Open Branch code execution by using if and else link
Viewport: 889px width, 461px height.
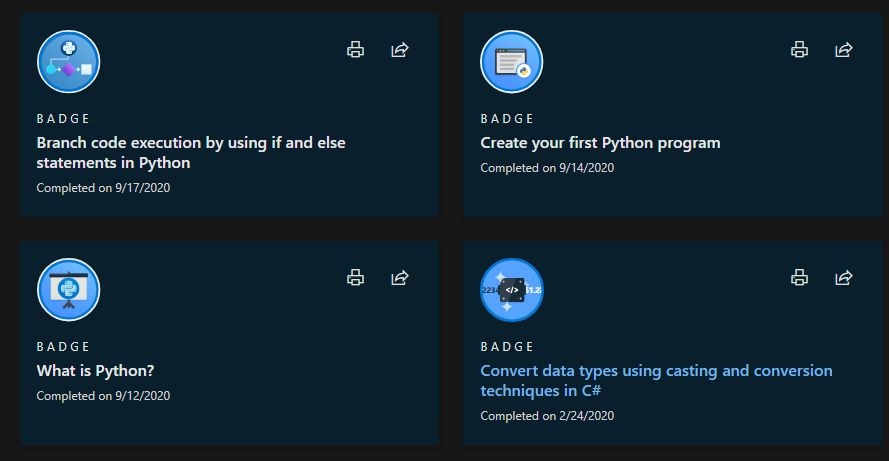[x=191, y=153]
